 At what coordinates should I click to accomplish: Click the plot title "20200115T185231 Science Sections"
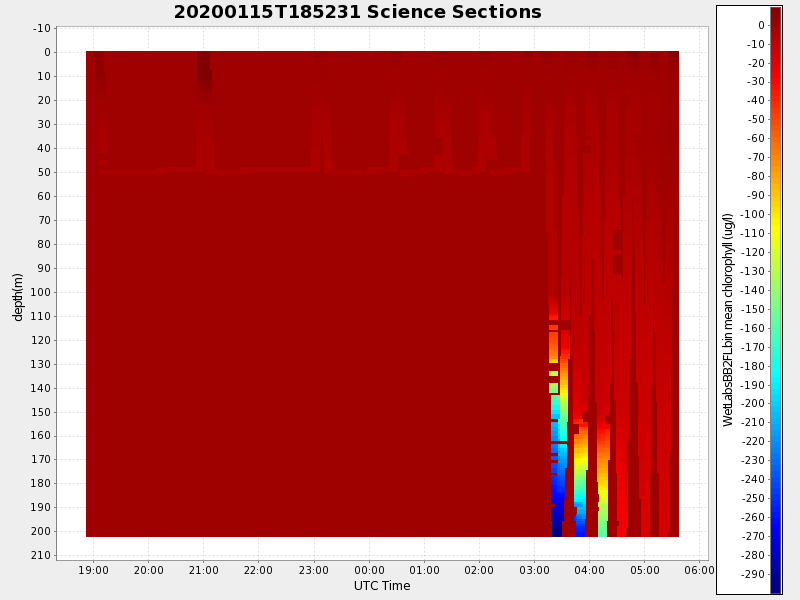click(x=357, y=12)
